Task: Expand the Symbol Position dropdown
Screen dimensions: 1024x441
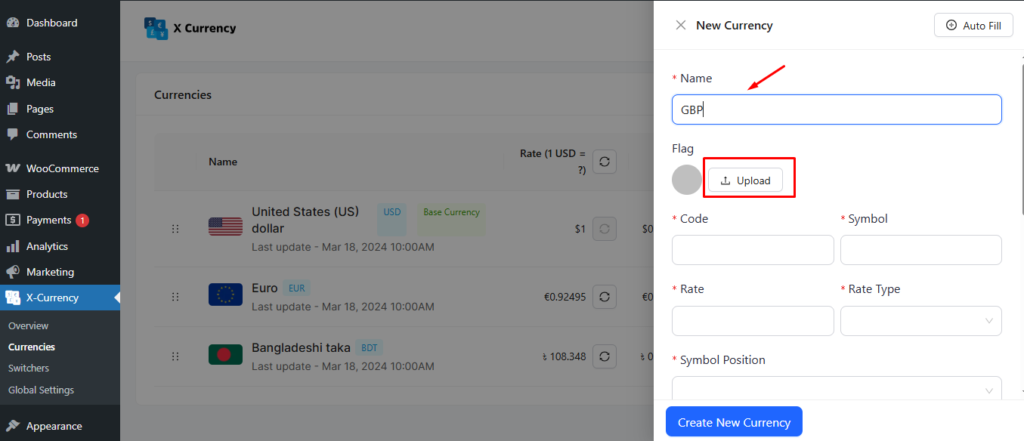Action: 837,390
